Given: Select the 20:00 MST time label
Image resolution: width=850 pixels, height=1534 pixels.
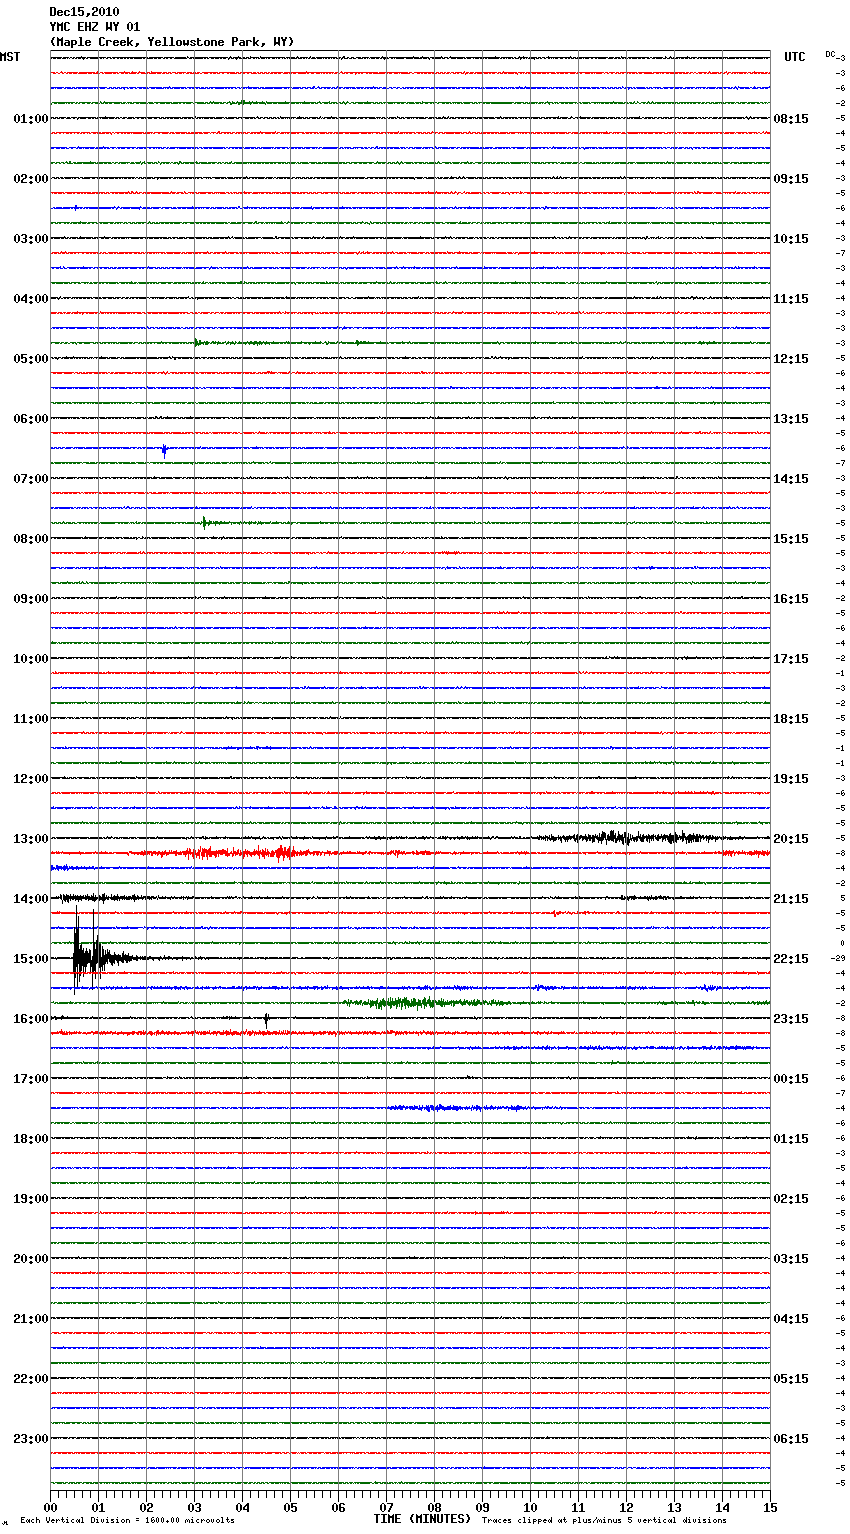Looking at the screenshot, I should tap(31, 1259).
